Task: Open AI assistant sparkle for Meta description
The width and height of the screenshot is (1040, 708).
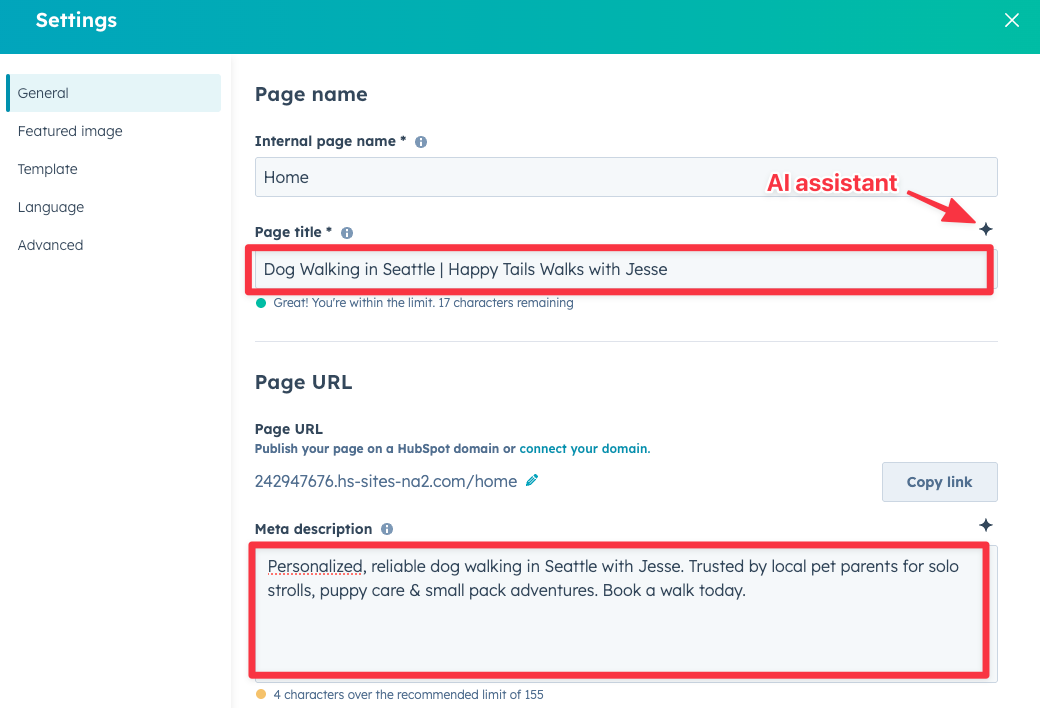Action: (986, 524)
